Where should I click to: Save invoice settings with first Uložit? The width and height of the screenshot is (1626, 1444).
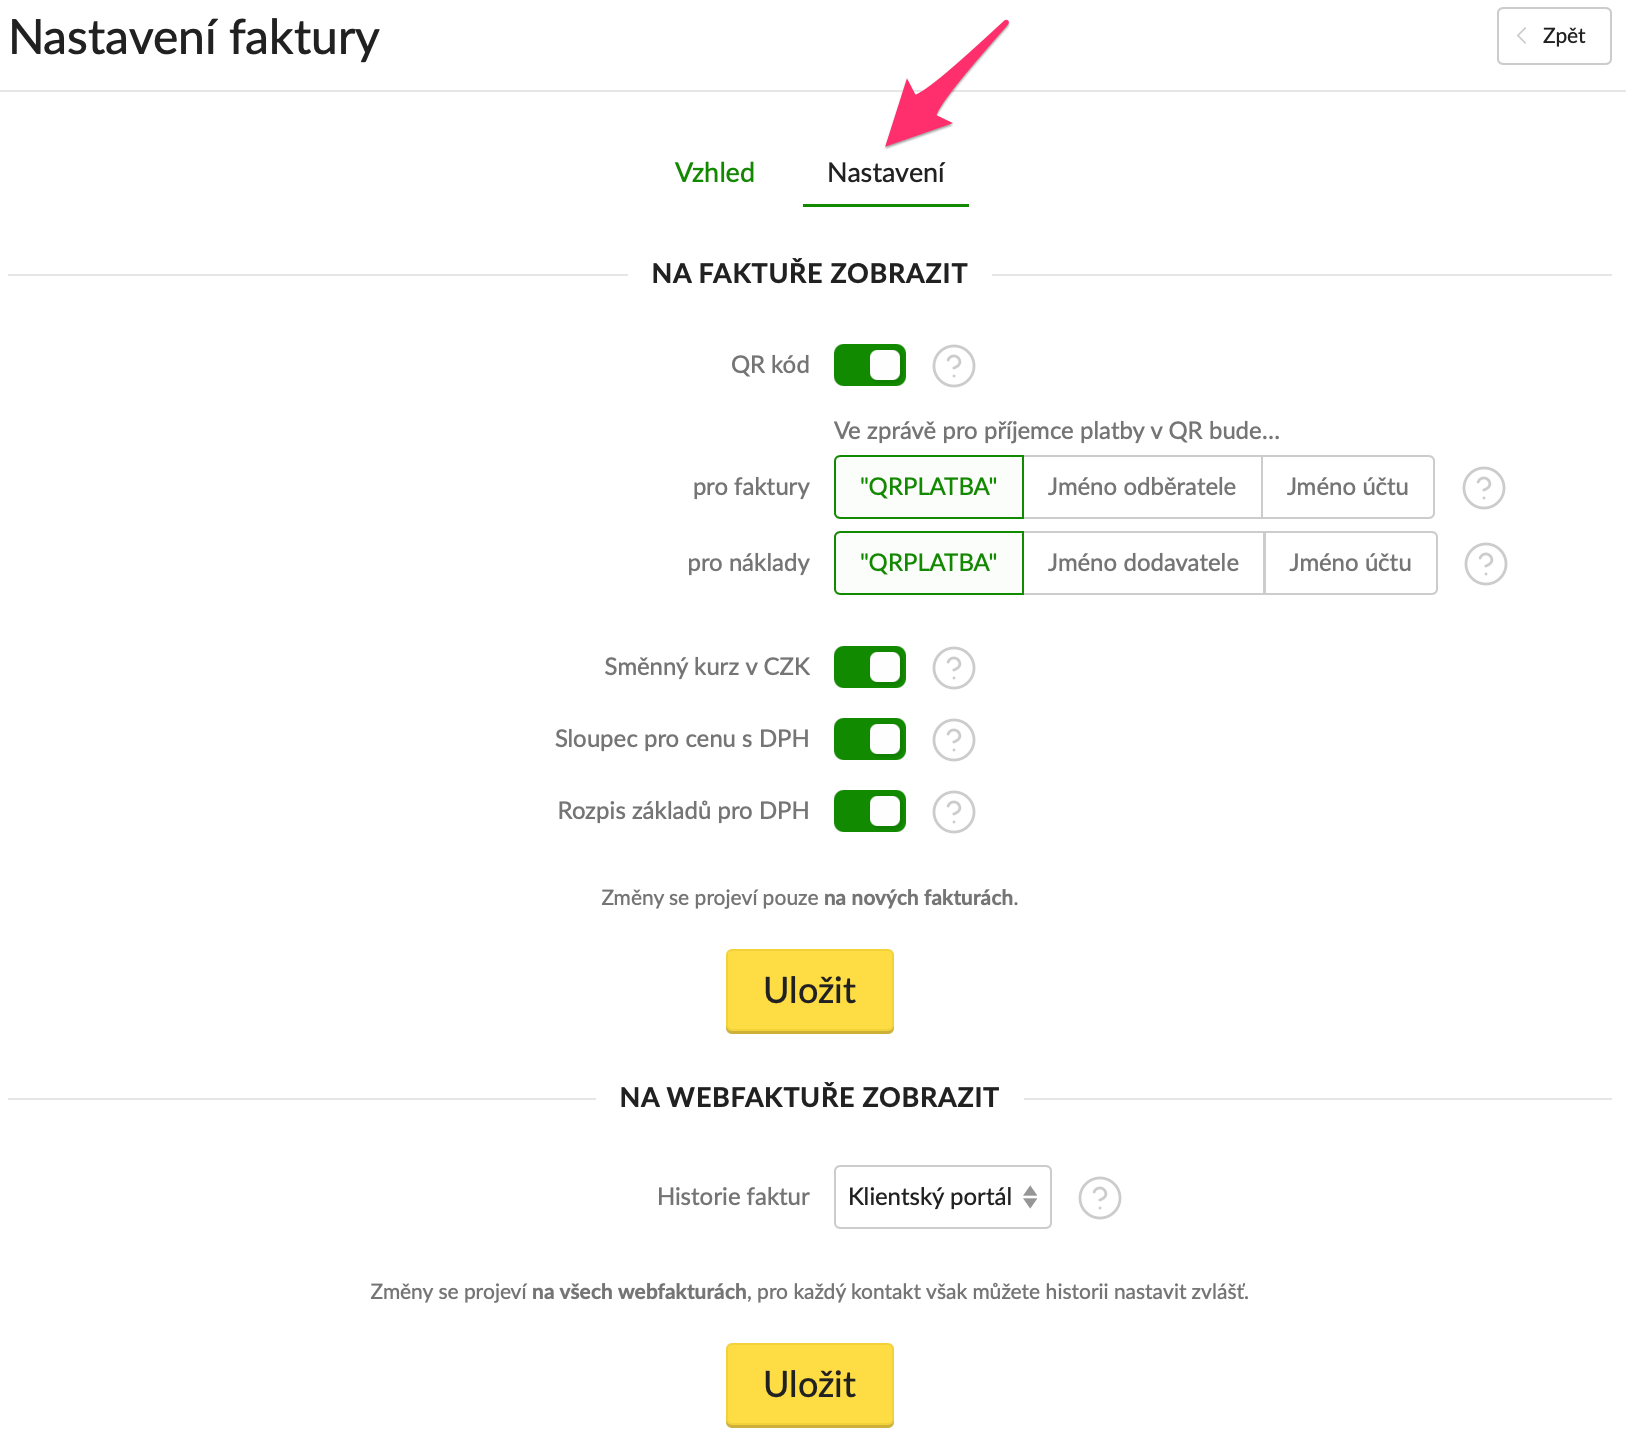809,991
